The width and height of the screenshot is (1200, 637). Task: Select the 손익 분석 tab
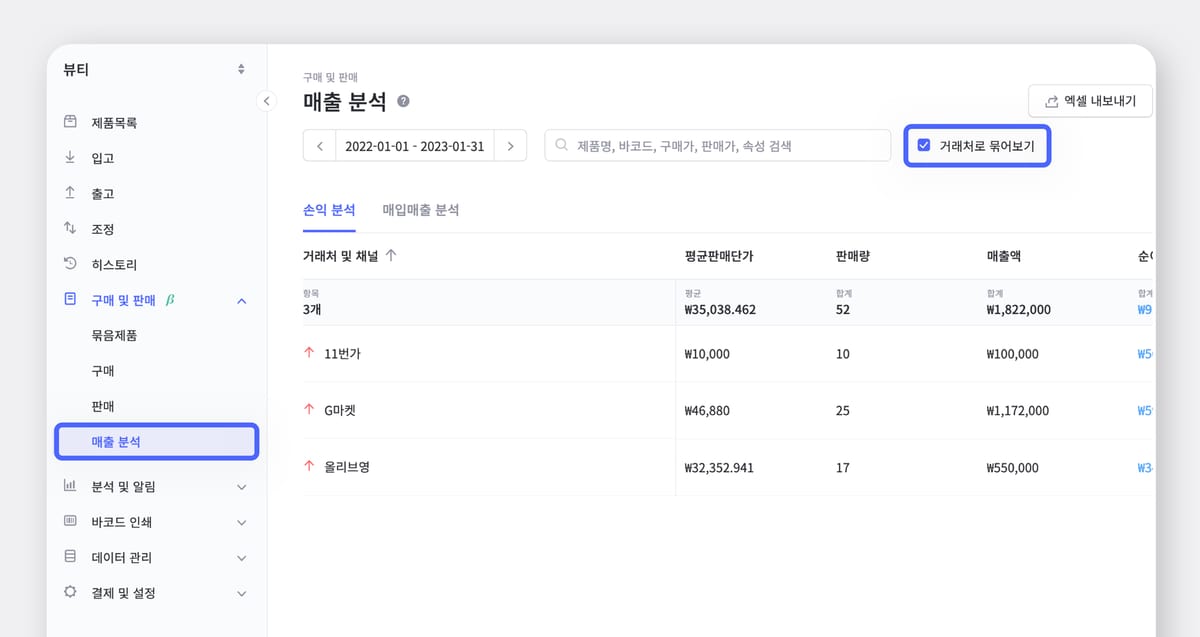[x=329, y=211]
